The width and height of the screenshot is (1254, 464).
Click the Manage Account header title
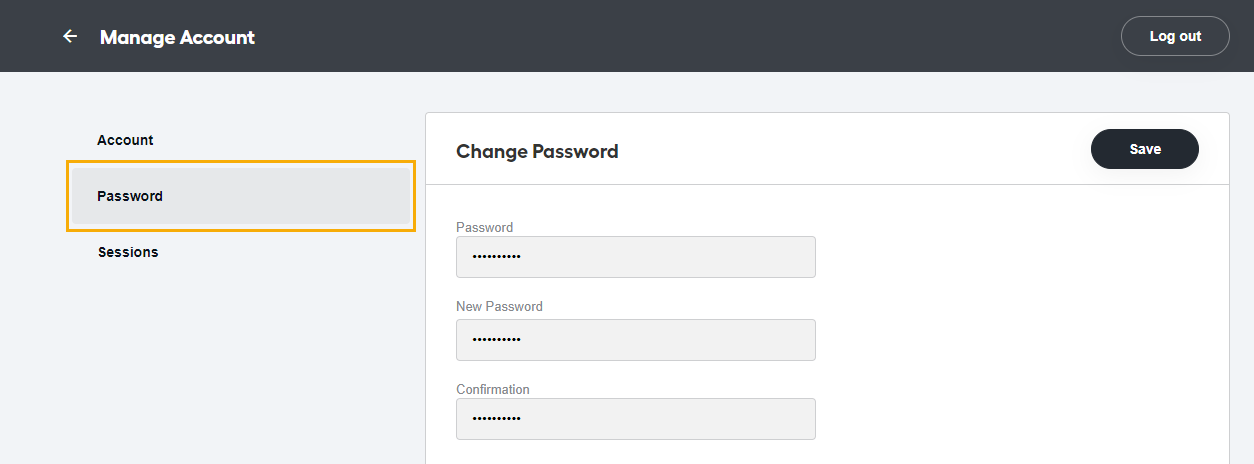[x=177, y=37]
